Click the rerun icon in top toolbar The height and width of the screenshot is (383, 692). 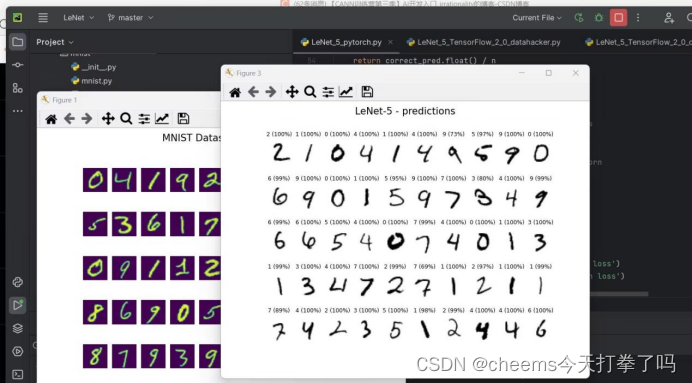click(x=579, y=18)
